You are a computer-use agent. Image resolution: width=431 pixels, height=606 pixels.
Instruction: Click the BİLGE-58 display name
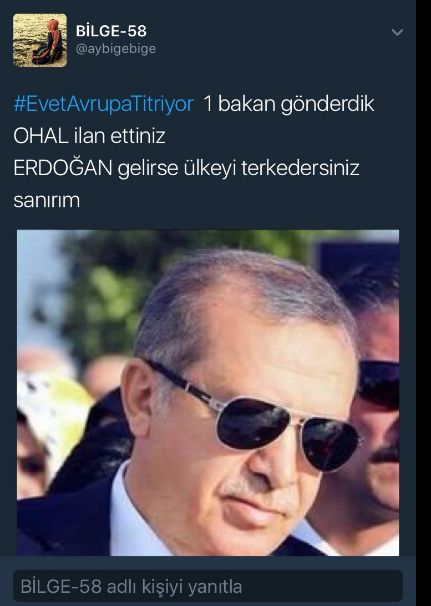[x=111, y=31]
